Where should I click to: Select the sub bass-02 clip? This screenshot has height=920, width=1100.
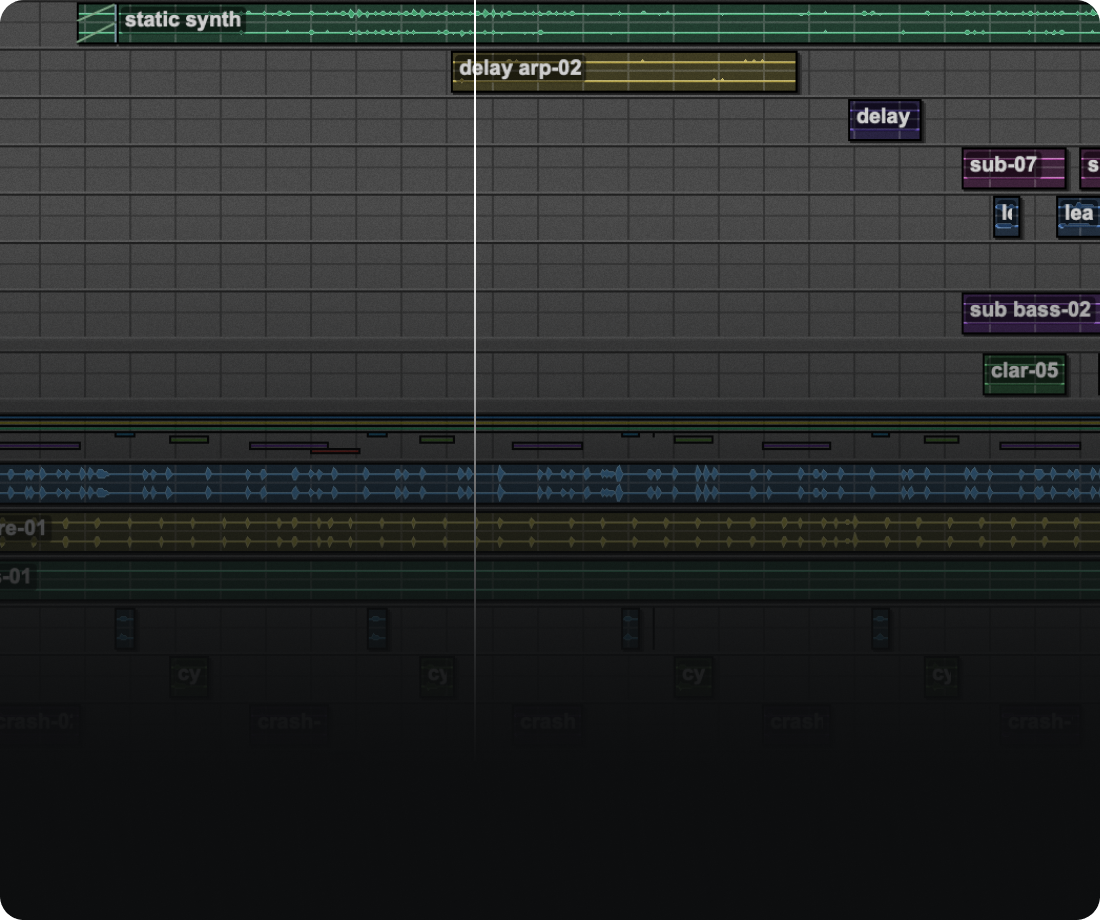pyautogui.click(x=1031, y=314)
